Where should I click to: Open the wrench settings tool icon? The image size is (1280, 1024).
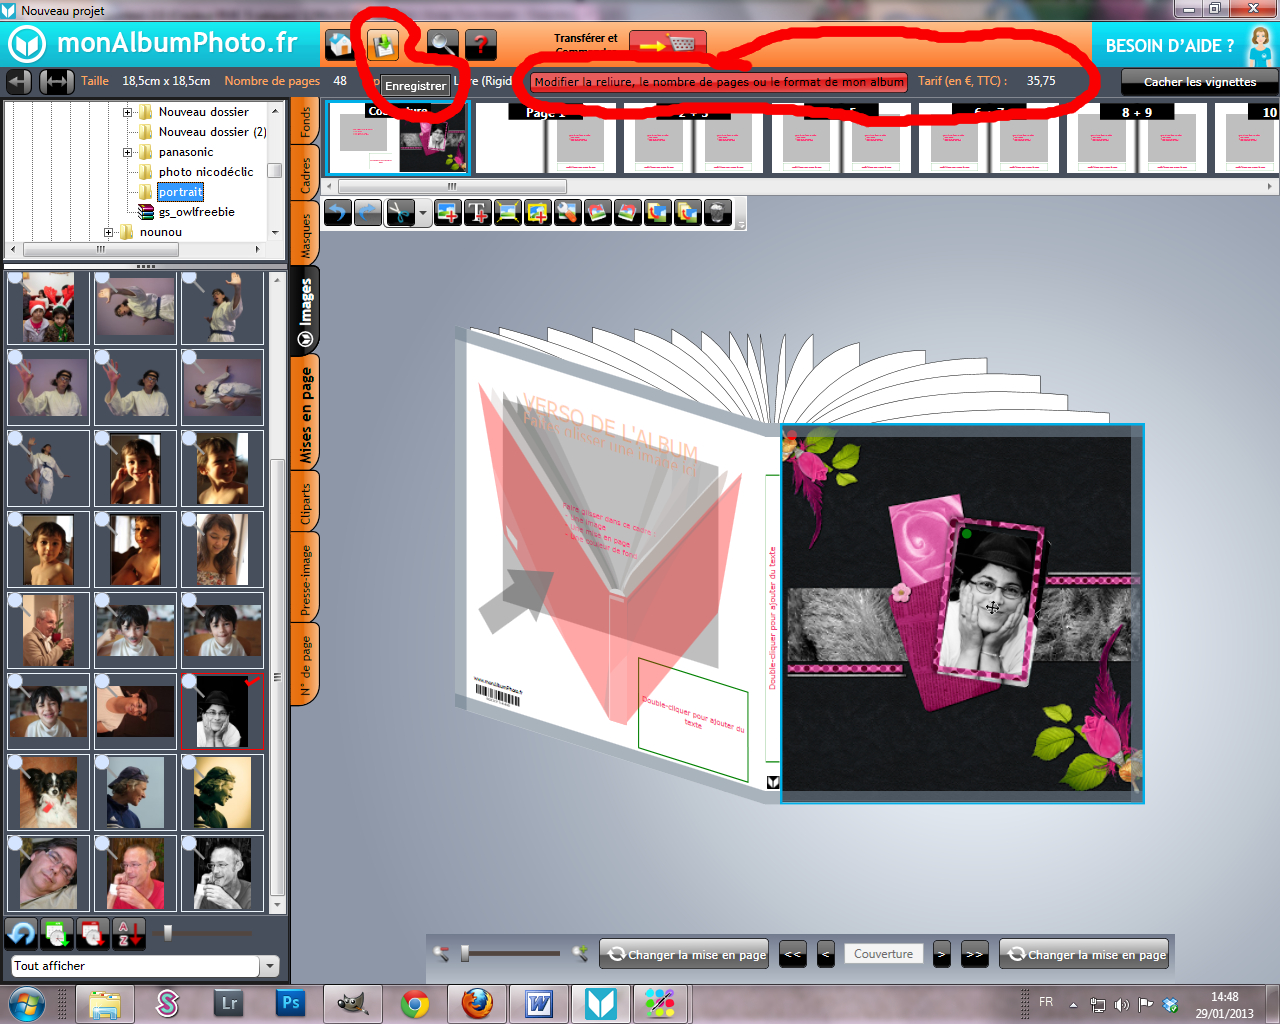(x=567, y=212)
